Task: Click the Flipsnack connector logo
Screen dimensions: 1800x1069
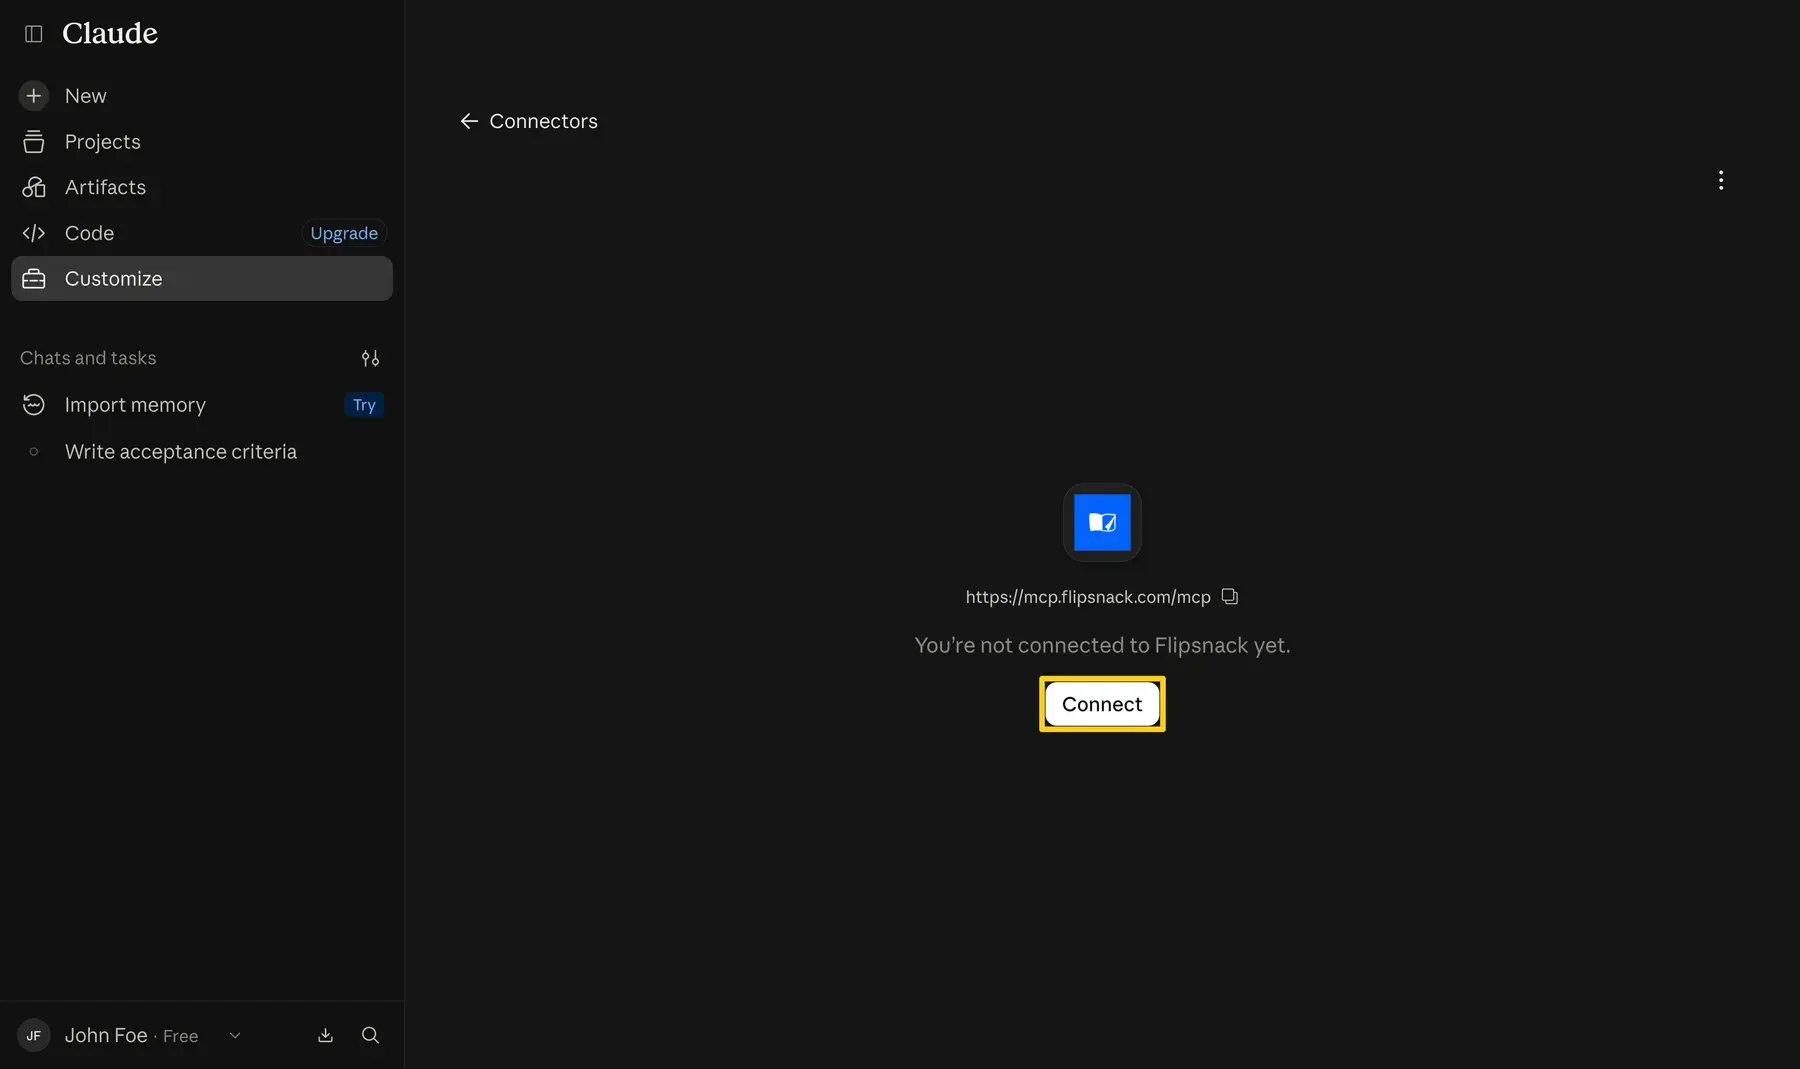Action: click(1102, 522)
